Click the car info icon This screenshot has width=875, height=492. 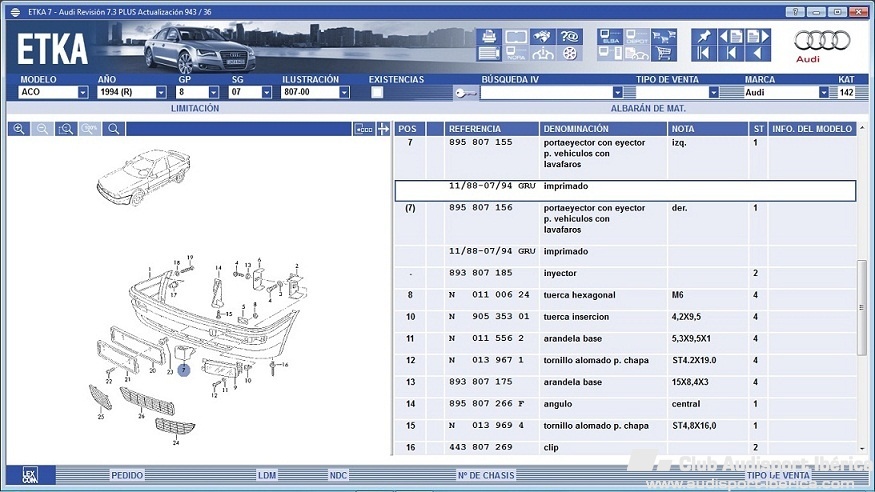(x=542, y=54)
